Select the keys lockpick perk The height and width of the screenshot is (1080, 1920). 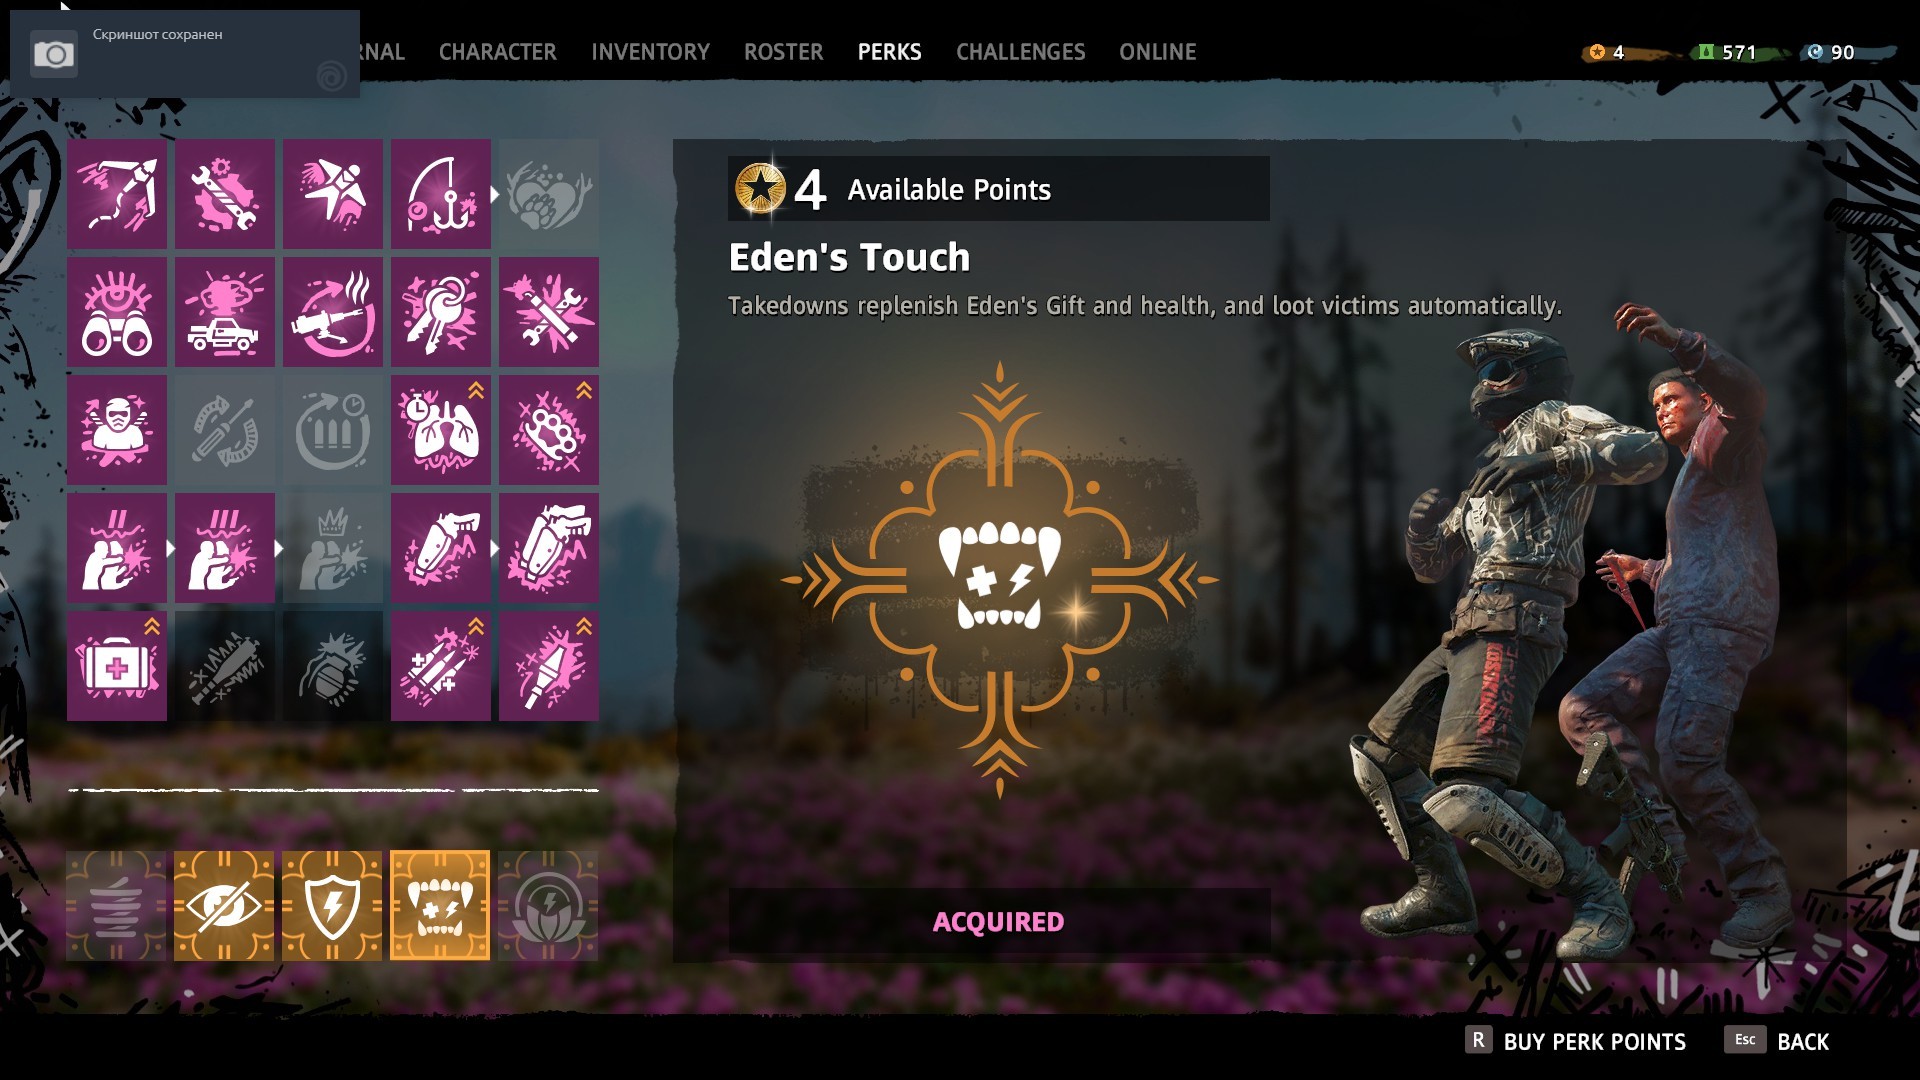tap(441, 312)
